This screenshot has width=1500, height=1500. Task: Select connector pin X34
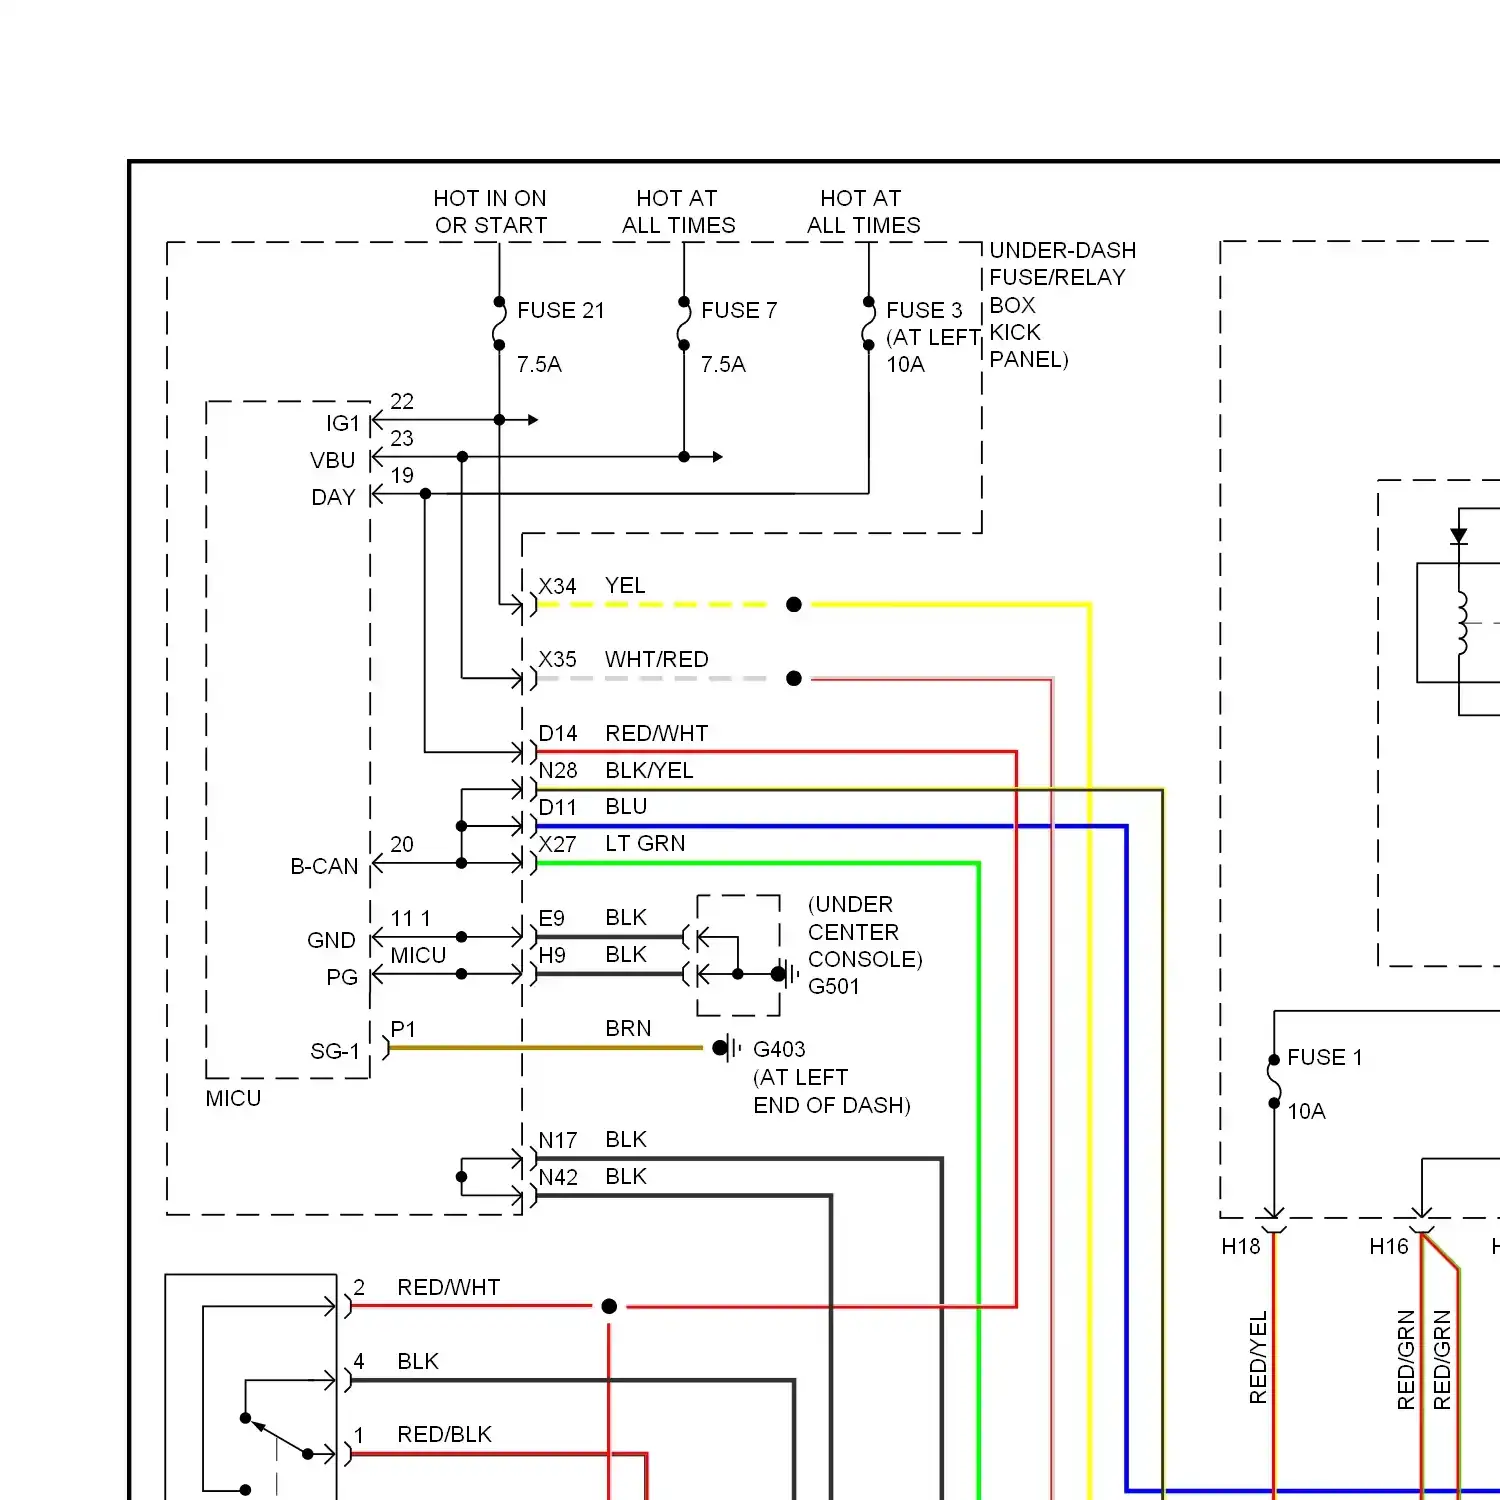click(x=557, y=586)
